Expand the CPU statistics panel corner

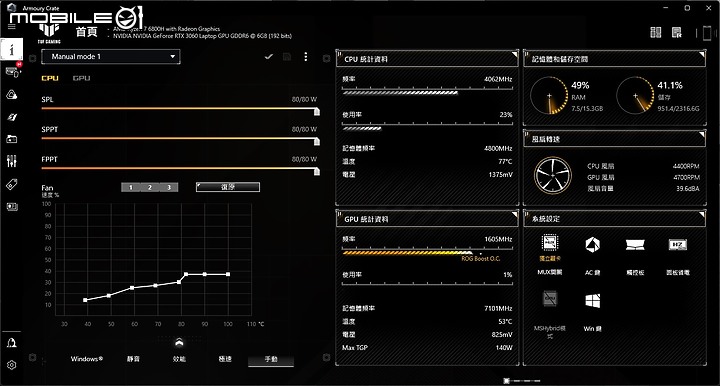(x=514, y=54)
